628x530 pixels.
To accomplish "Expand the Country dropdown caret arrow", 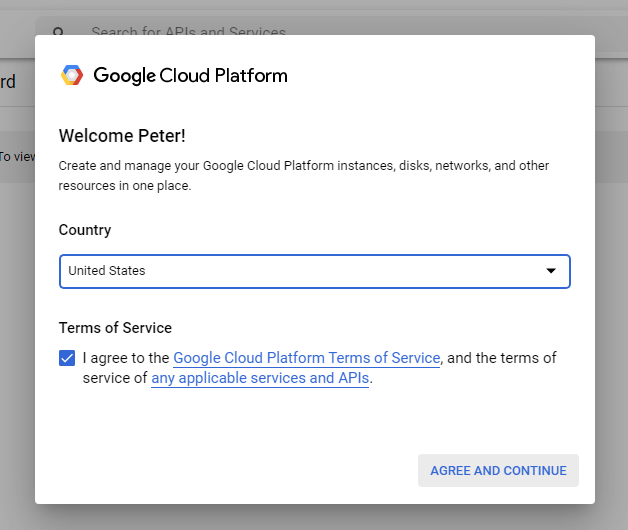I will point(550,271).
